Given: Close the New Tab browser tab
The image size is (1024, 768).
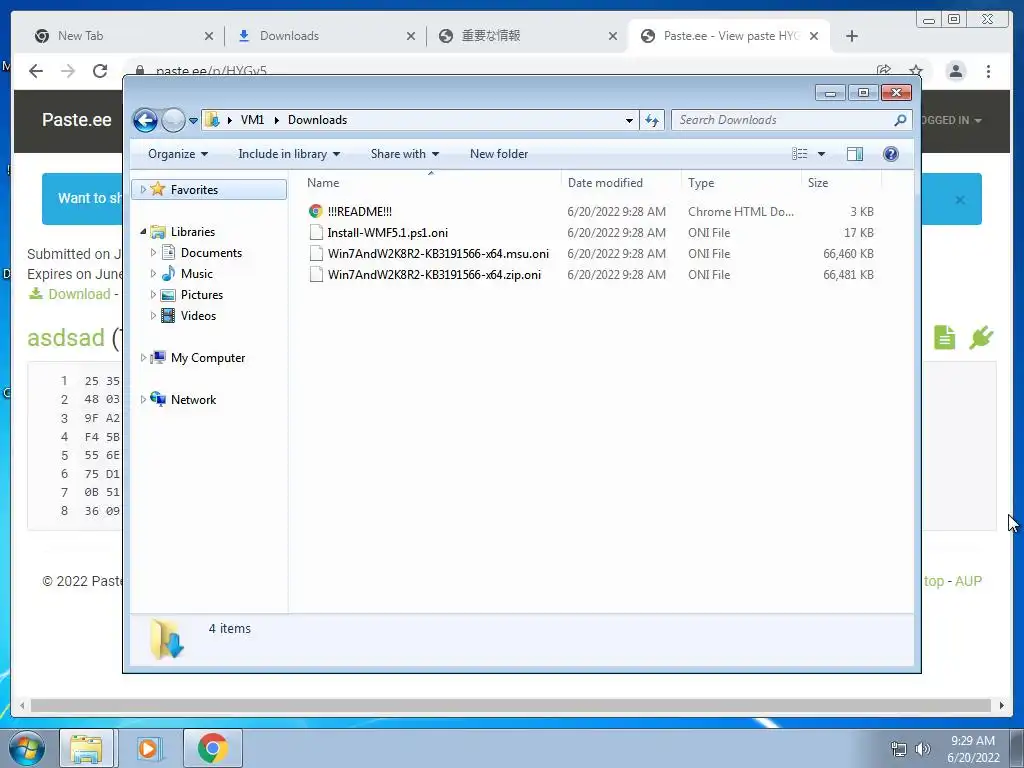Looking at the screenshot, I should 209,36.
